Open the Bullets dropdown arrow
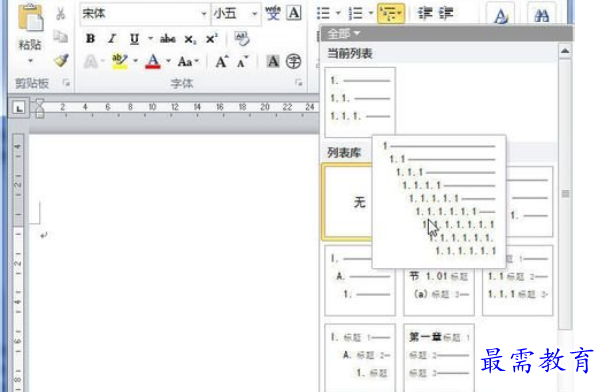 coord(338,13)
